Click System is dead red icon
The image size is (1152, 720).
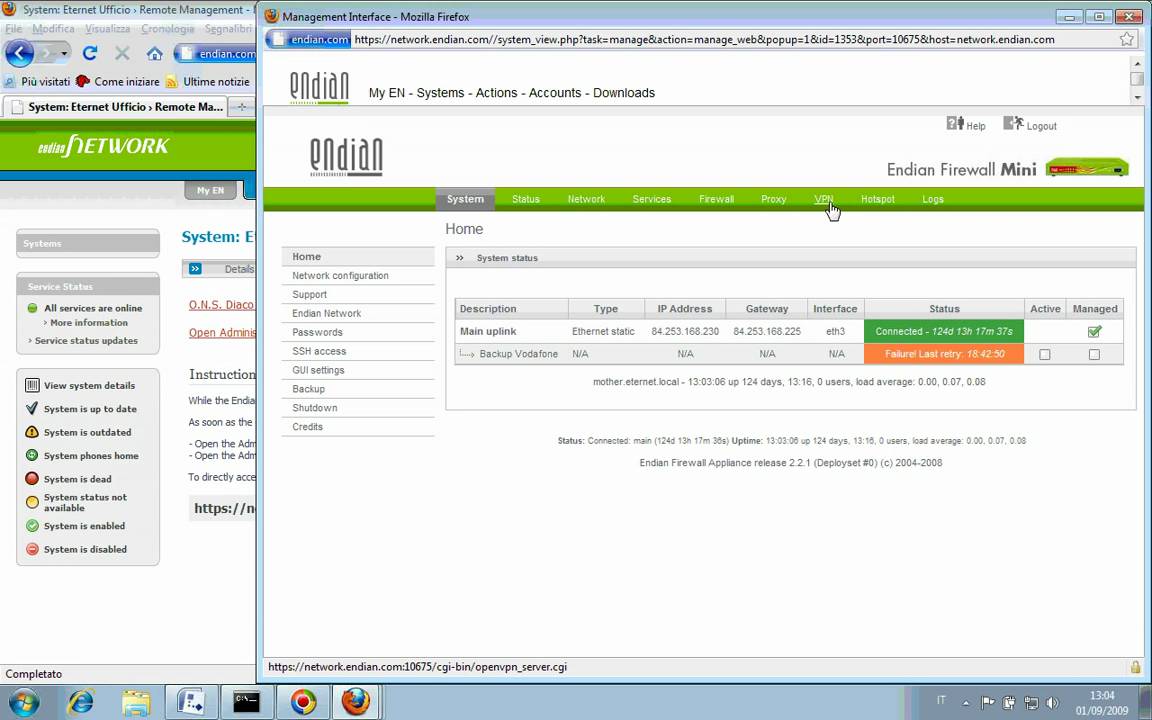[32, 479]
